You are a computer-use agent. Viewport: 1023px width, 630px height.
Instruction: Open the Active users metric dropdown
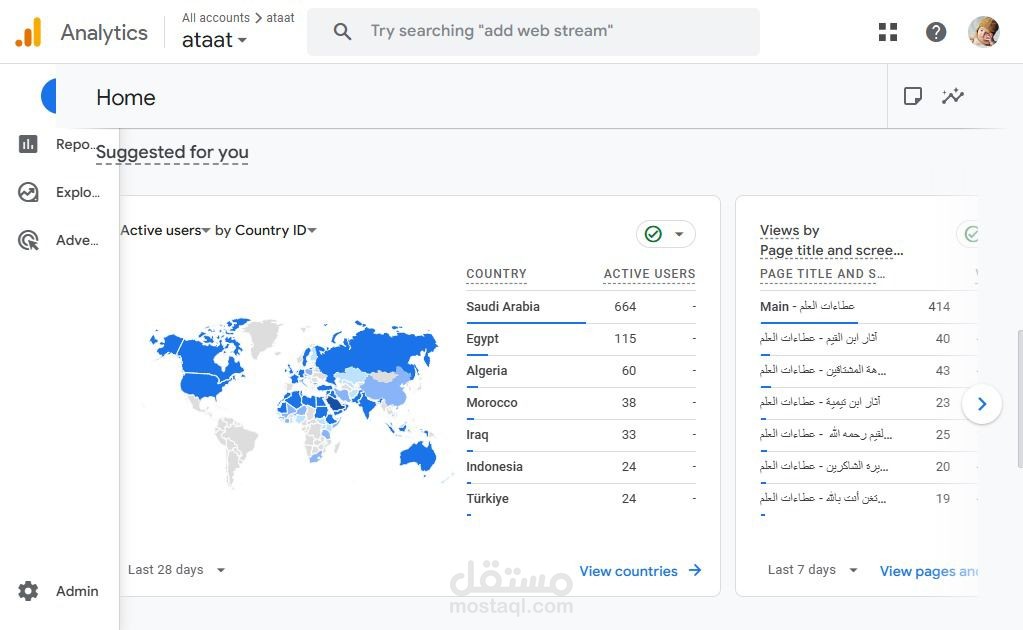166,230
